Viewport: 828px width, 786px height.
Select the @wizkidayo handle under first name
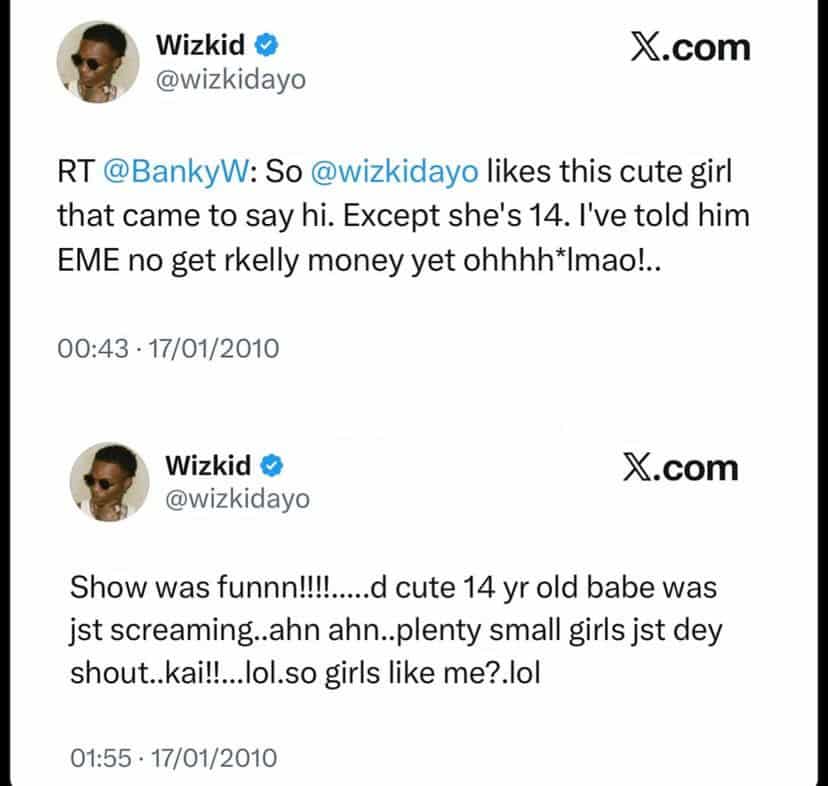point(231,80)
